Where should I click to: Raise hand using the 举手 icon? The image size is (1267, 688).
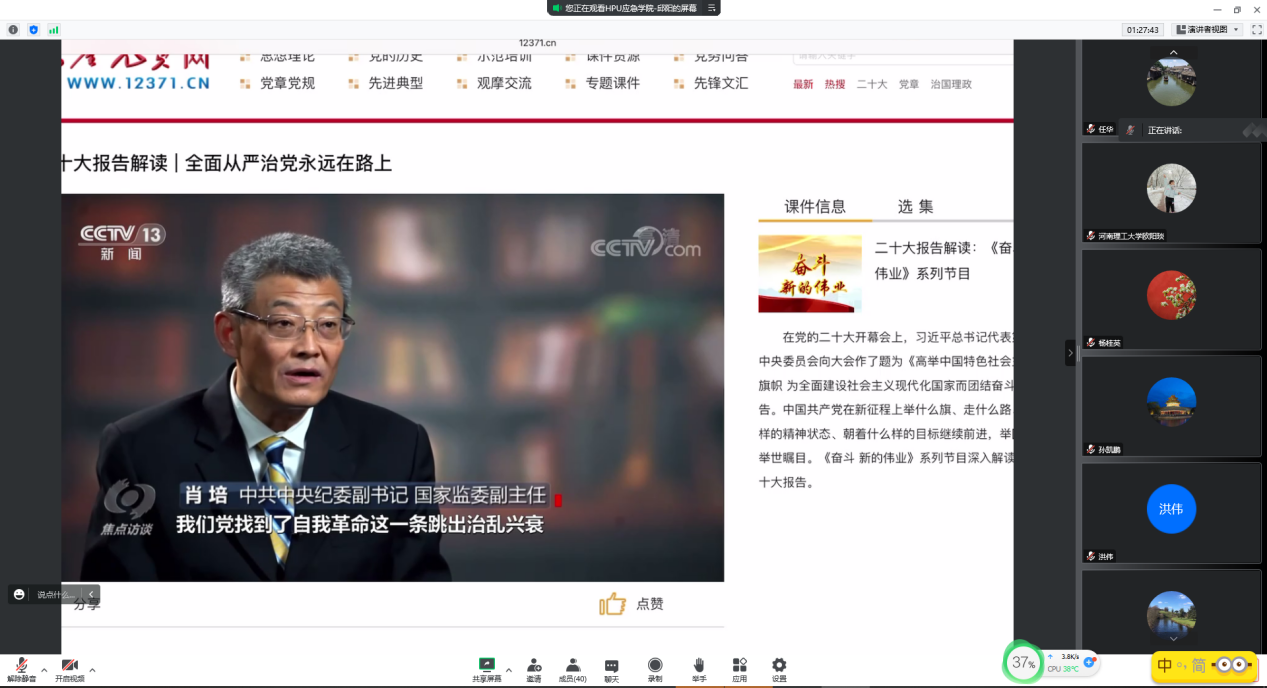click(x=699, y=666)
